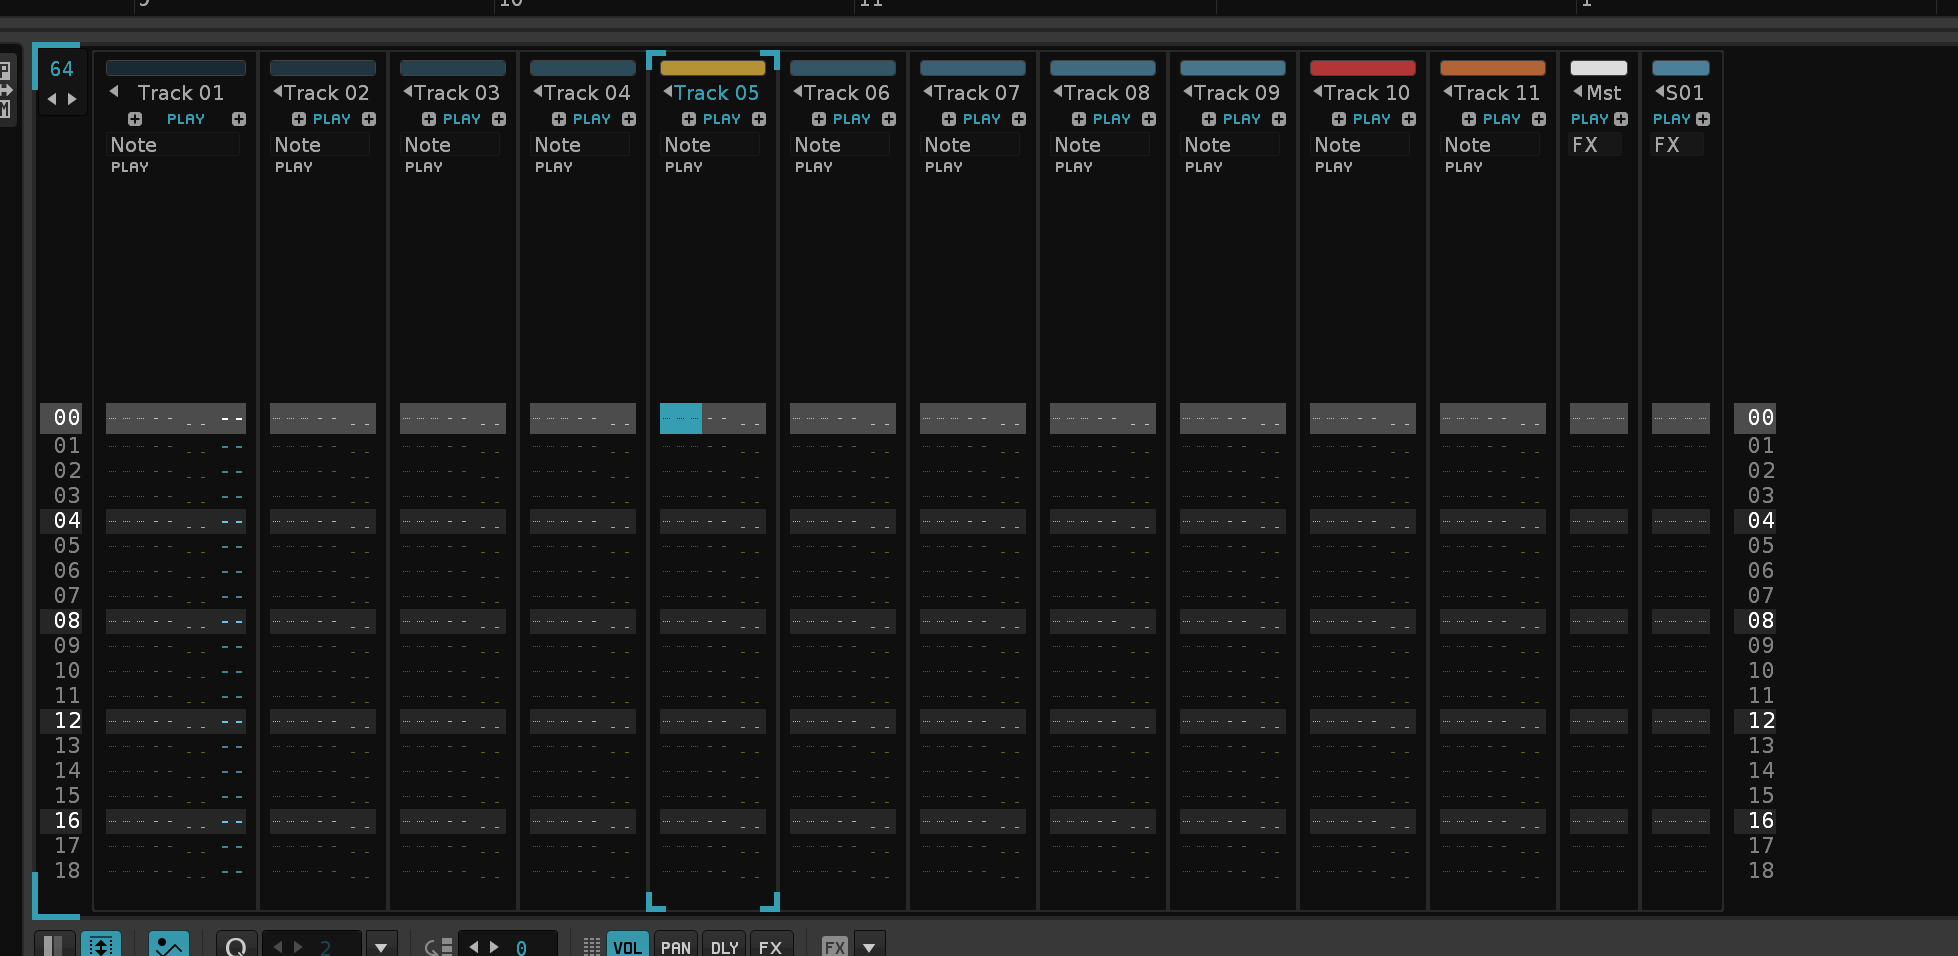Select the Track 10 header name

(1366, 93)
